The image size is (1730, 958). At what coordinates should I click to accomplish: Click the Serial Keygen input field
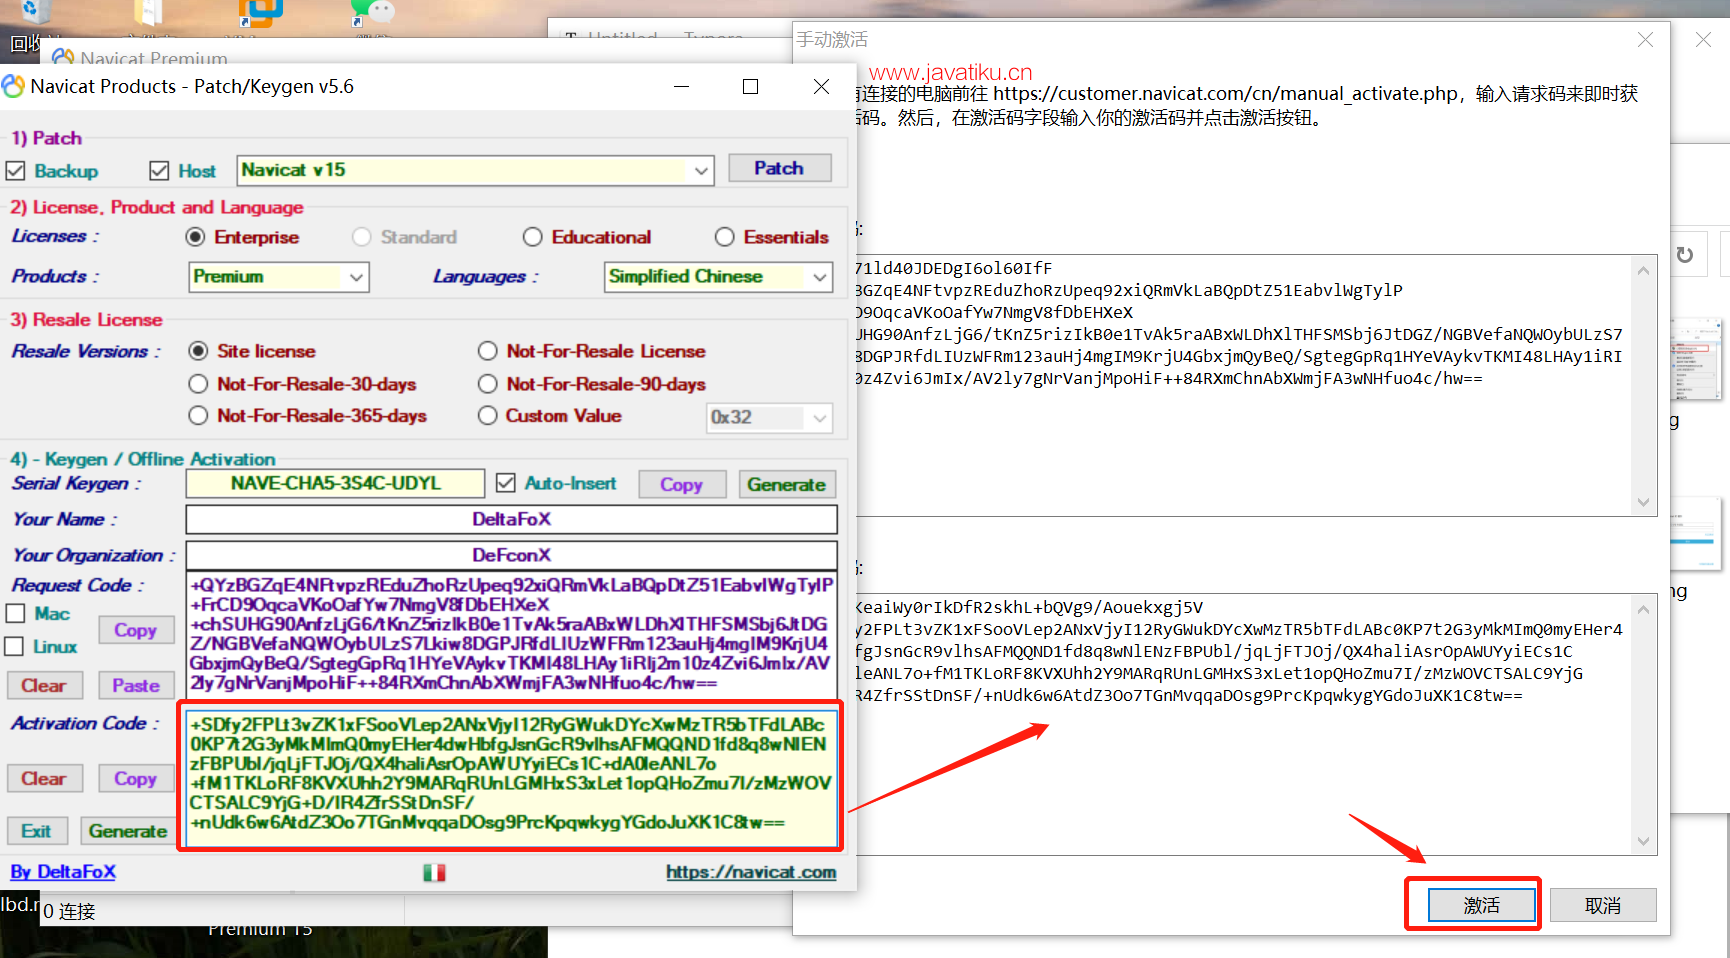335,483
